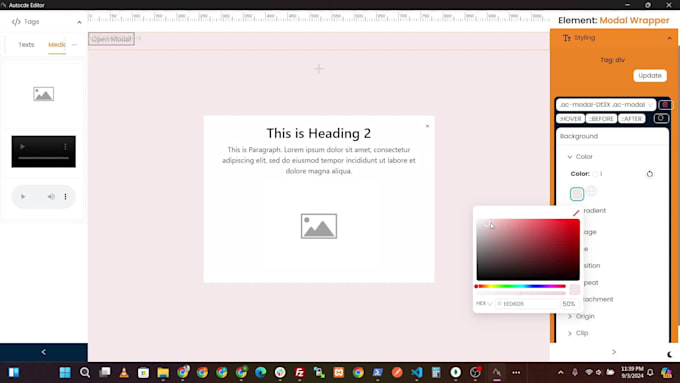The width and height of the screenshot is (680, 383).
Task: Play the audio element in sidebar
Action: tap(23, 196)
